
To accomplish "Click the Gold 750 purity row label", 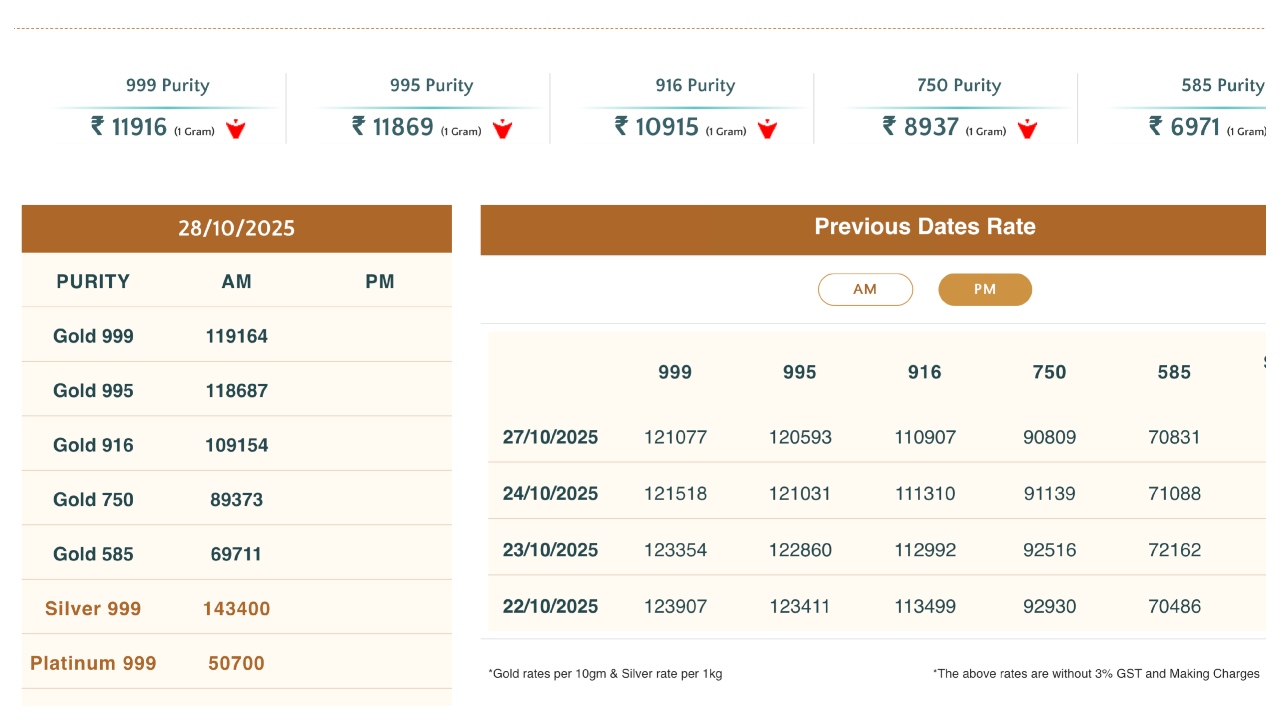I will click(x=93, y=499).
